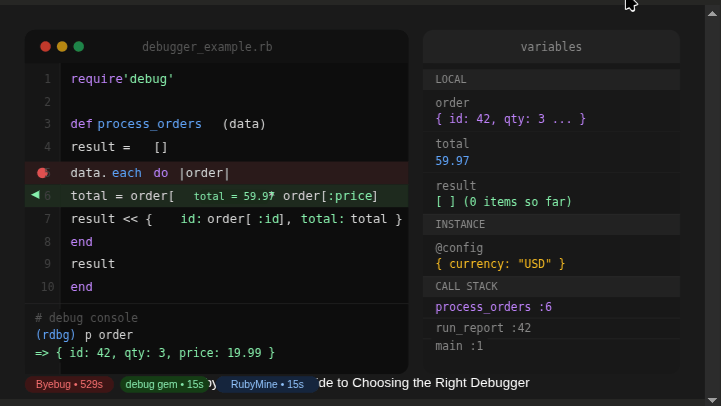Screen dimensions: 721x406
Task: Click the green maximize dot in title bar
Action: [79, 47]
